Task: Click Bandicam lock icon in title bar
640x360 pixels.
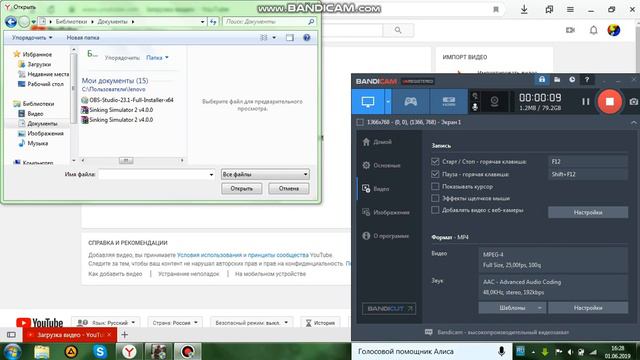Action: (542, 80)
